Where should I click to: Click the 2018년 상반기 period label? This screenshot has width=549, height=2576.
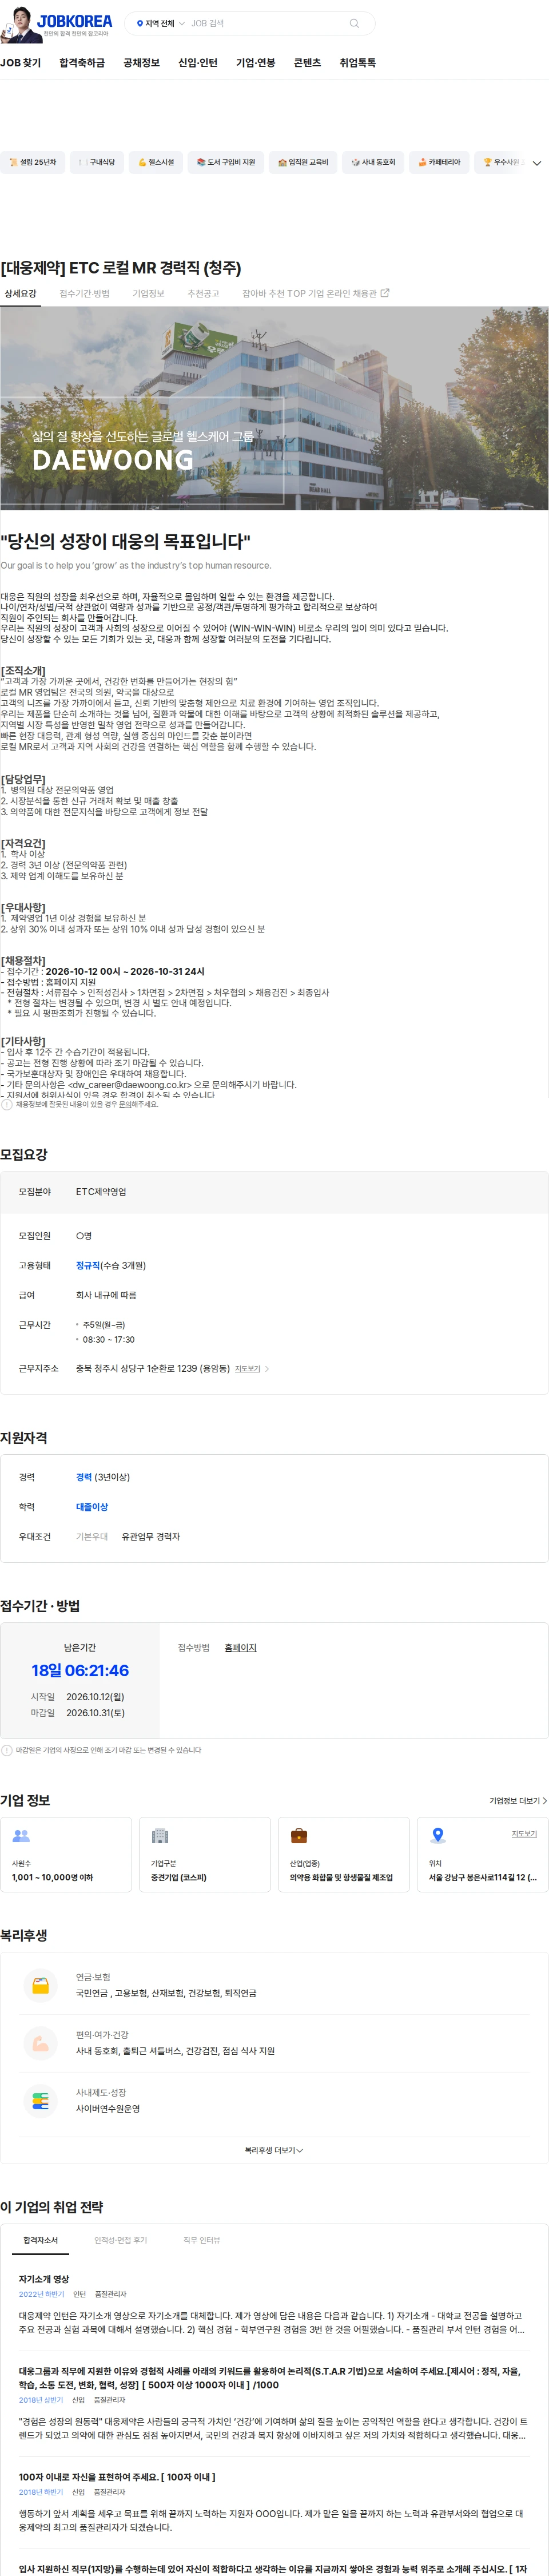click(x=41, y=2400)
